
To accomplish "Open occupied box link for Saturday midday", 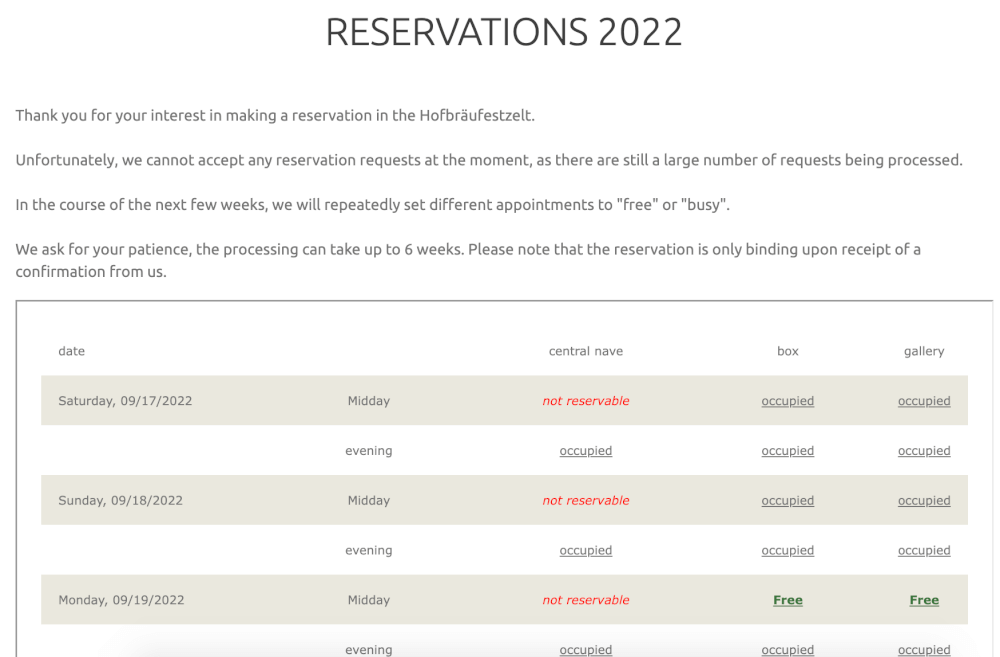I will coord(788,401).
